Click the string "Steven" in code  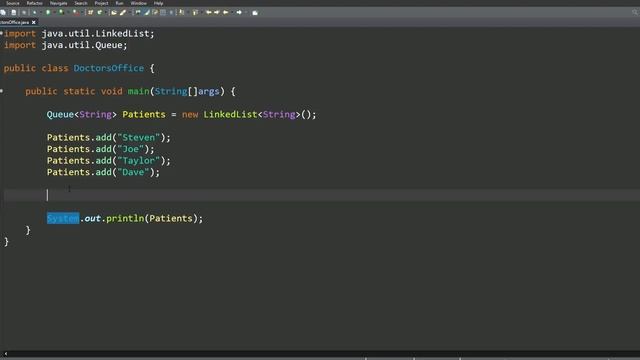(139, 138)
